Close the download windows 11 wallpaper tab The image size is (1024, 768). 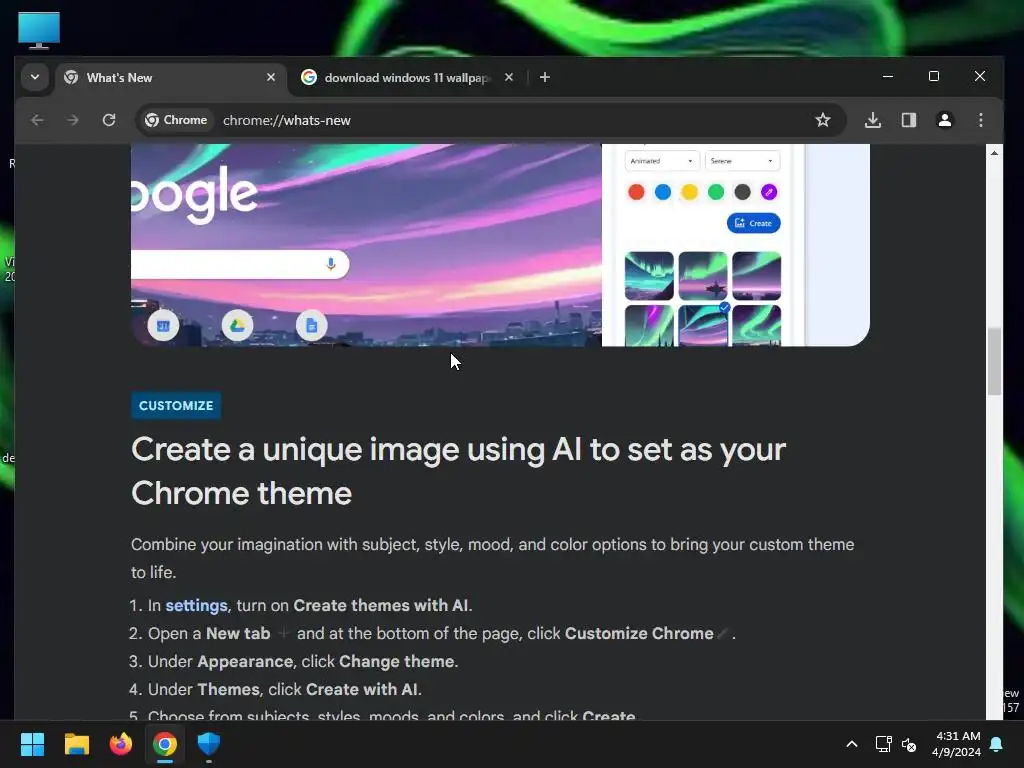pyautogui.click(x=509, y=77)
